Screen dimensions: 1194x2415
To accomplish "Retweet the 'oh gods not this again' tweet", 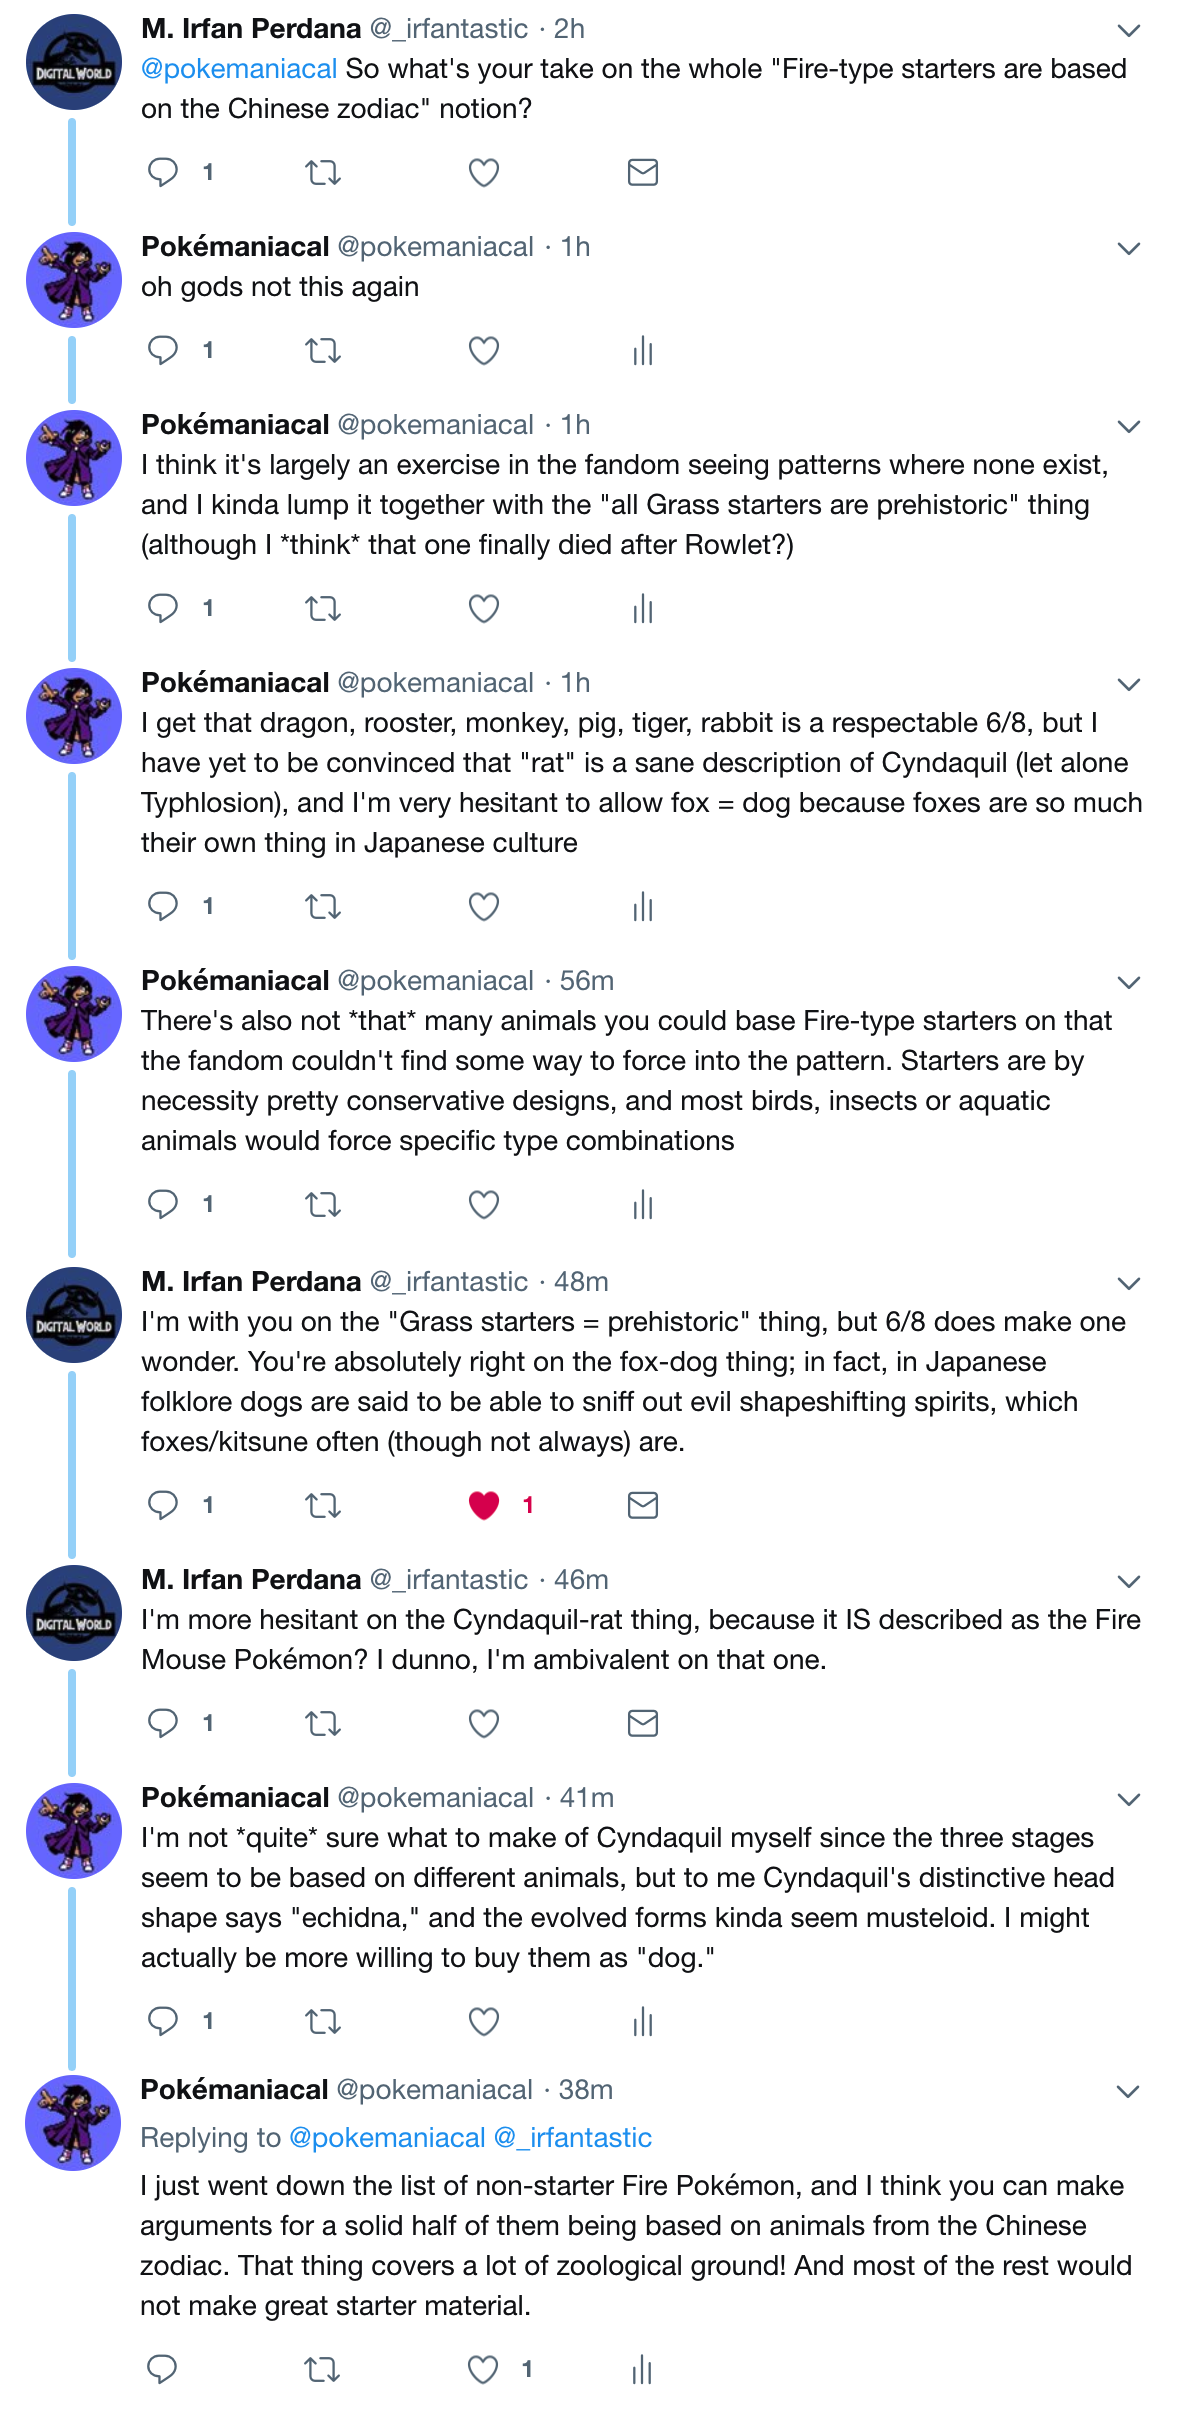I will pos(323,351).
